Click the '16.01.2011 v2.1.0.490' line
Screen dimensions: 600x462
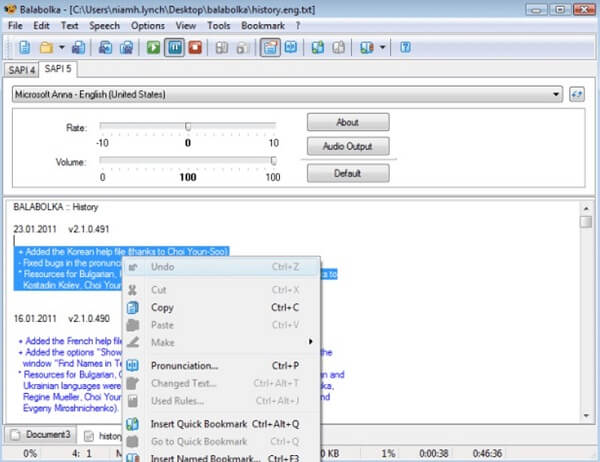coord(62,318)
